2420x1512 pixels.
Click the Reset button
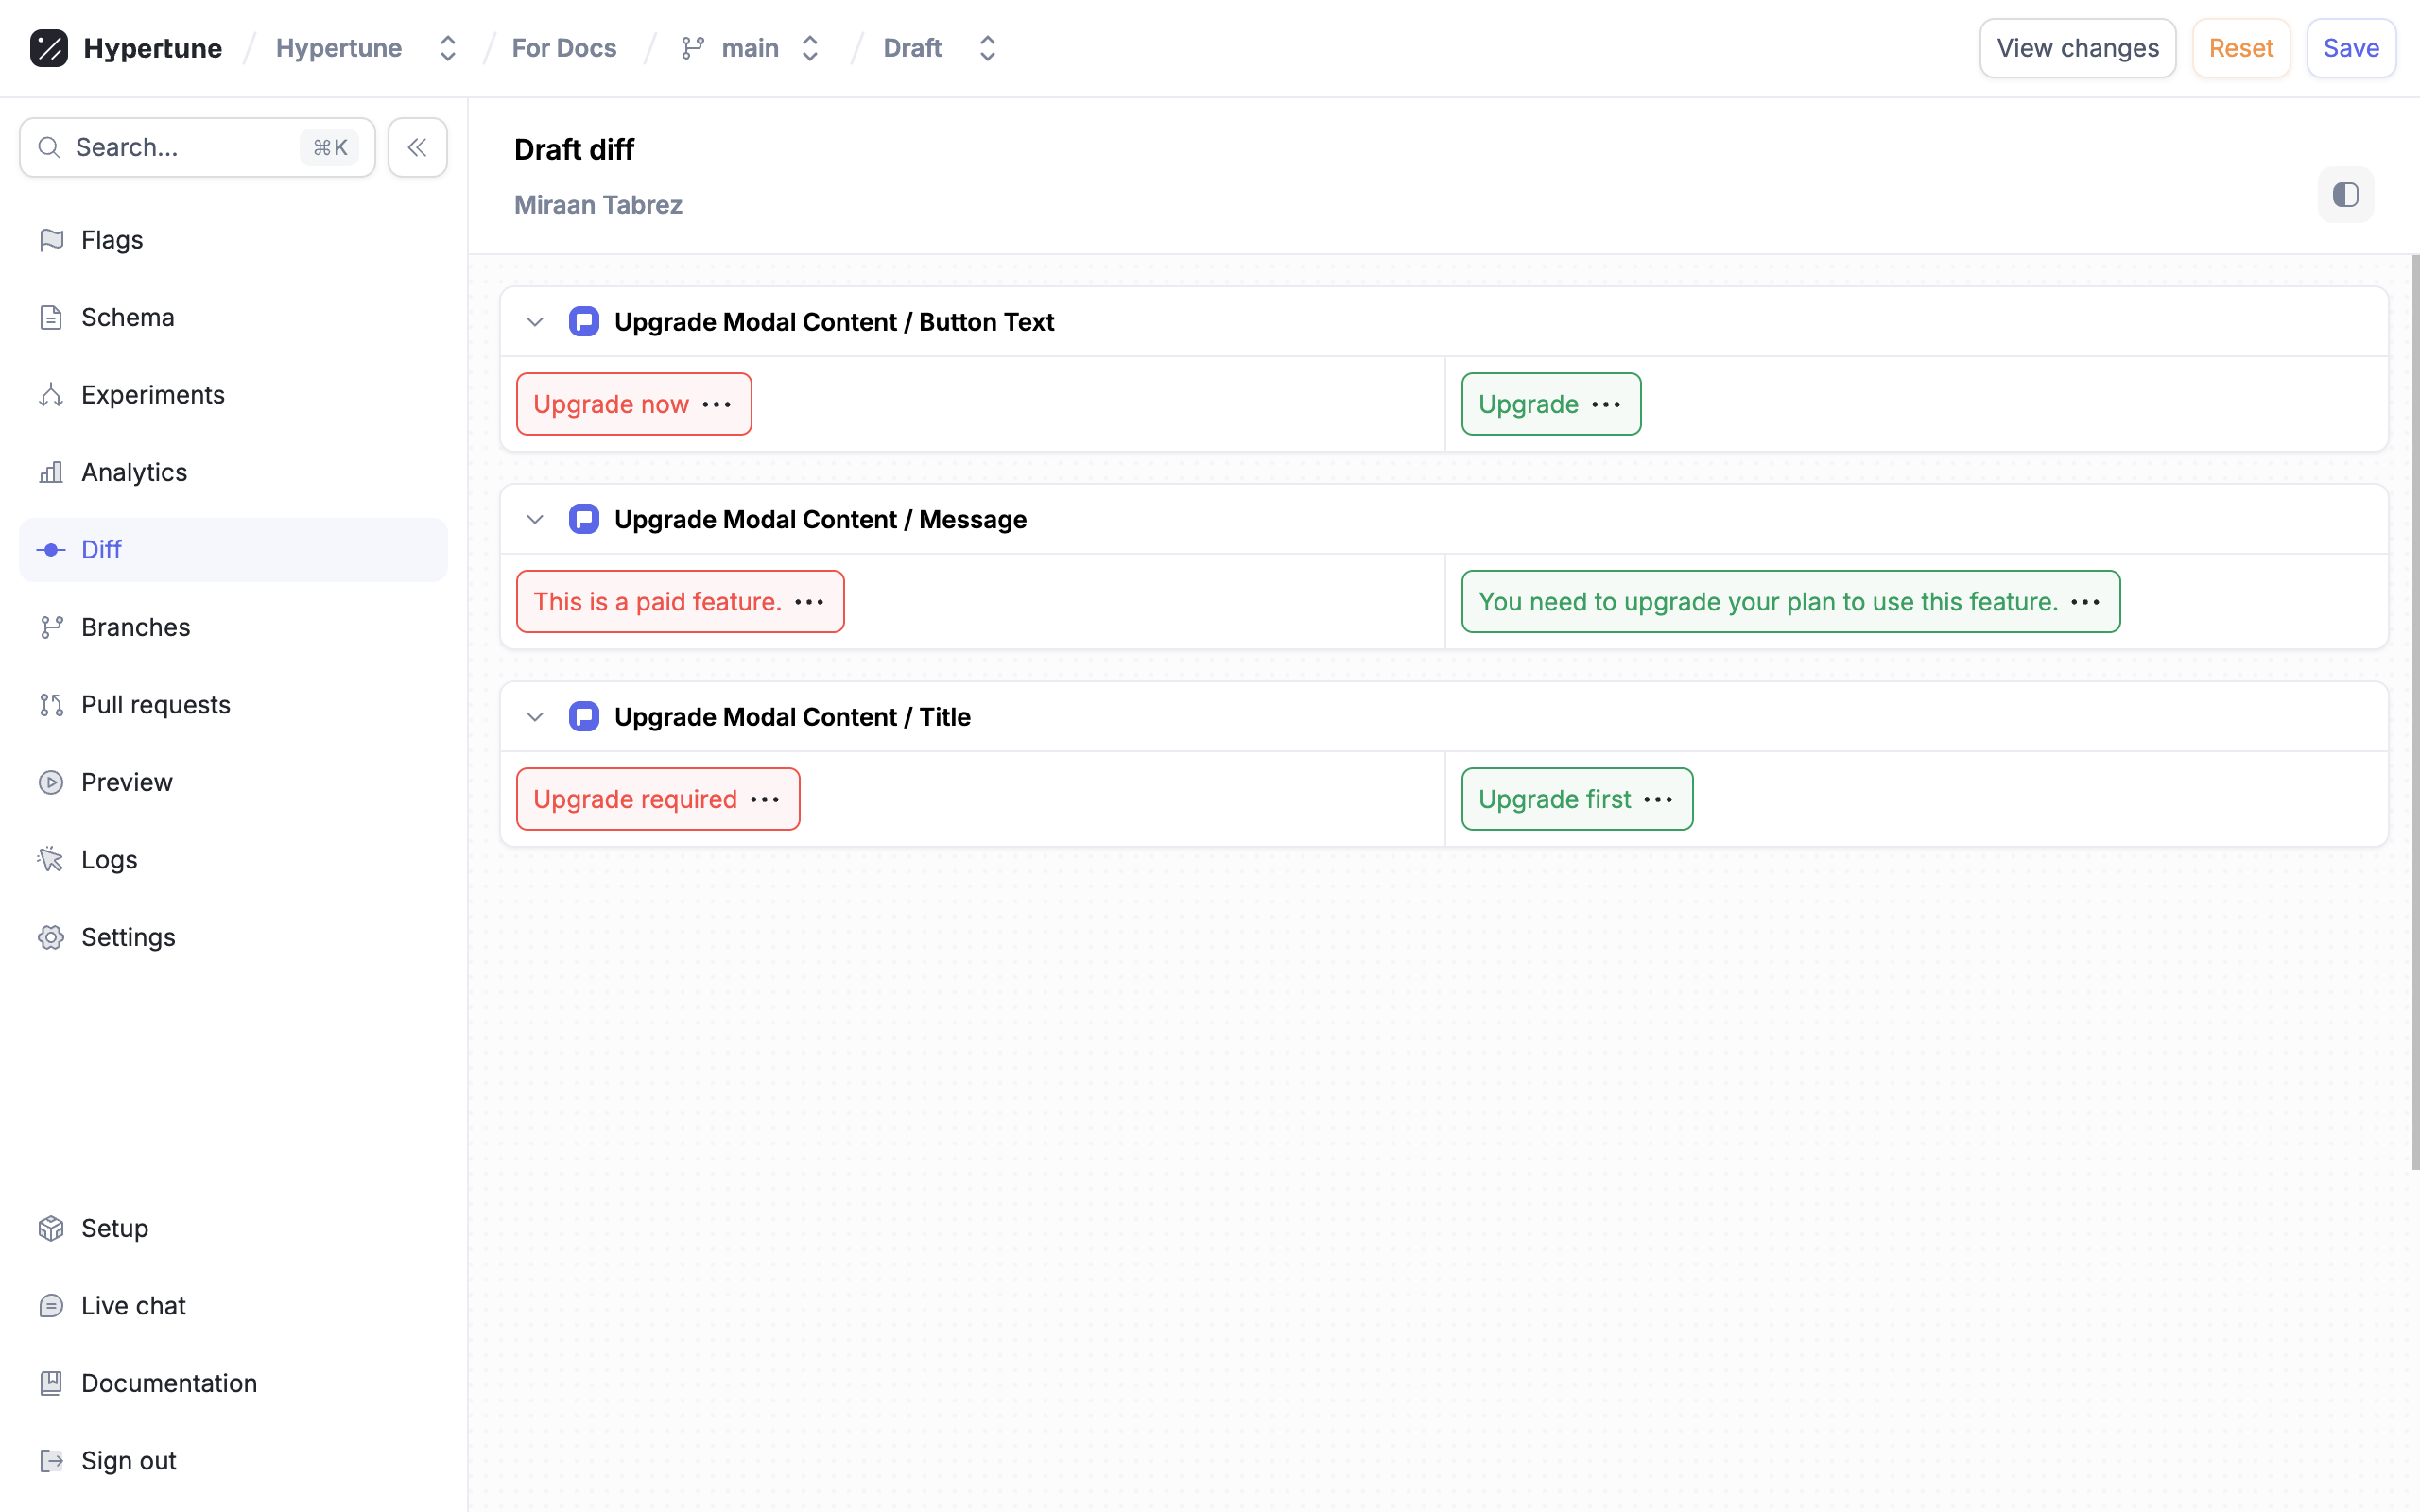click(x=2240, y=48)
